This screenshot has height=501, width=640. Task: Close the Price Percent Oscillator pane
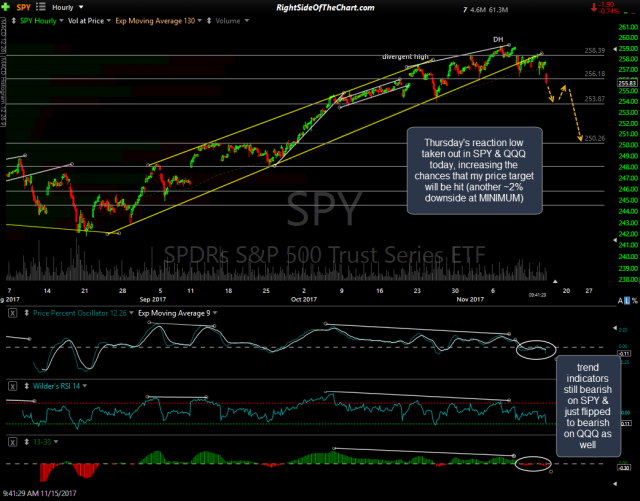pyautogui.click(x=13, y=314)
